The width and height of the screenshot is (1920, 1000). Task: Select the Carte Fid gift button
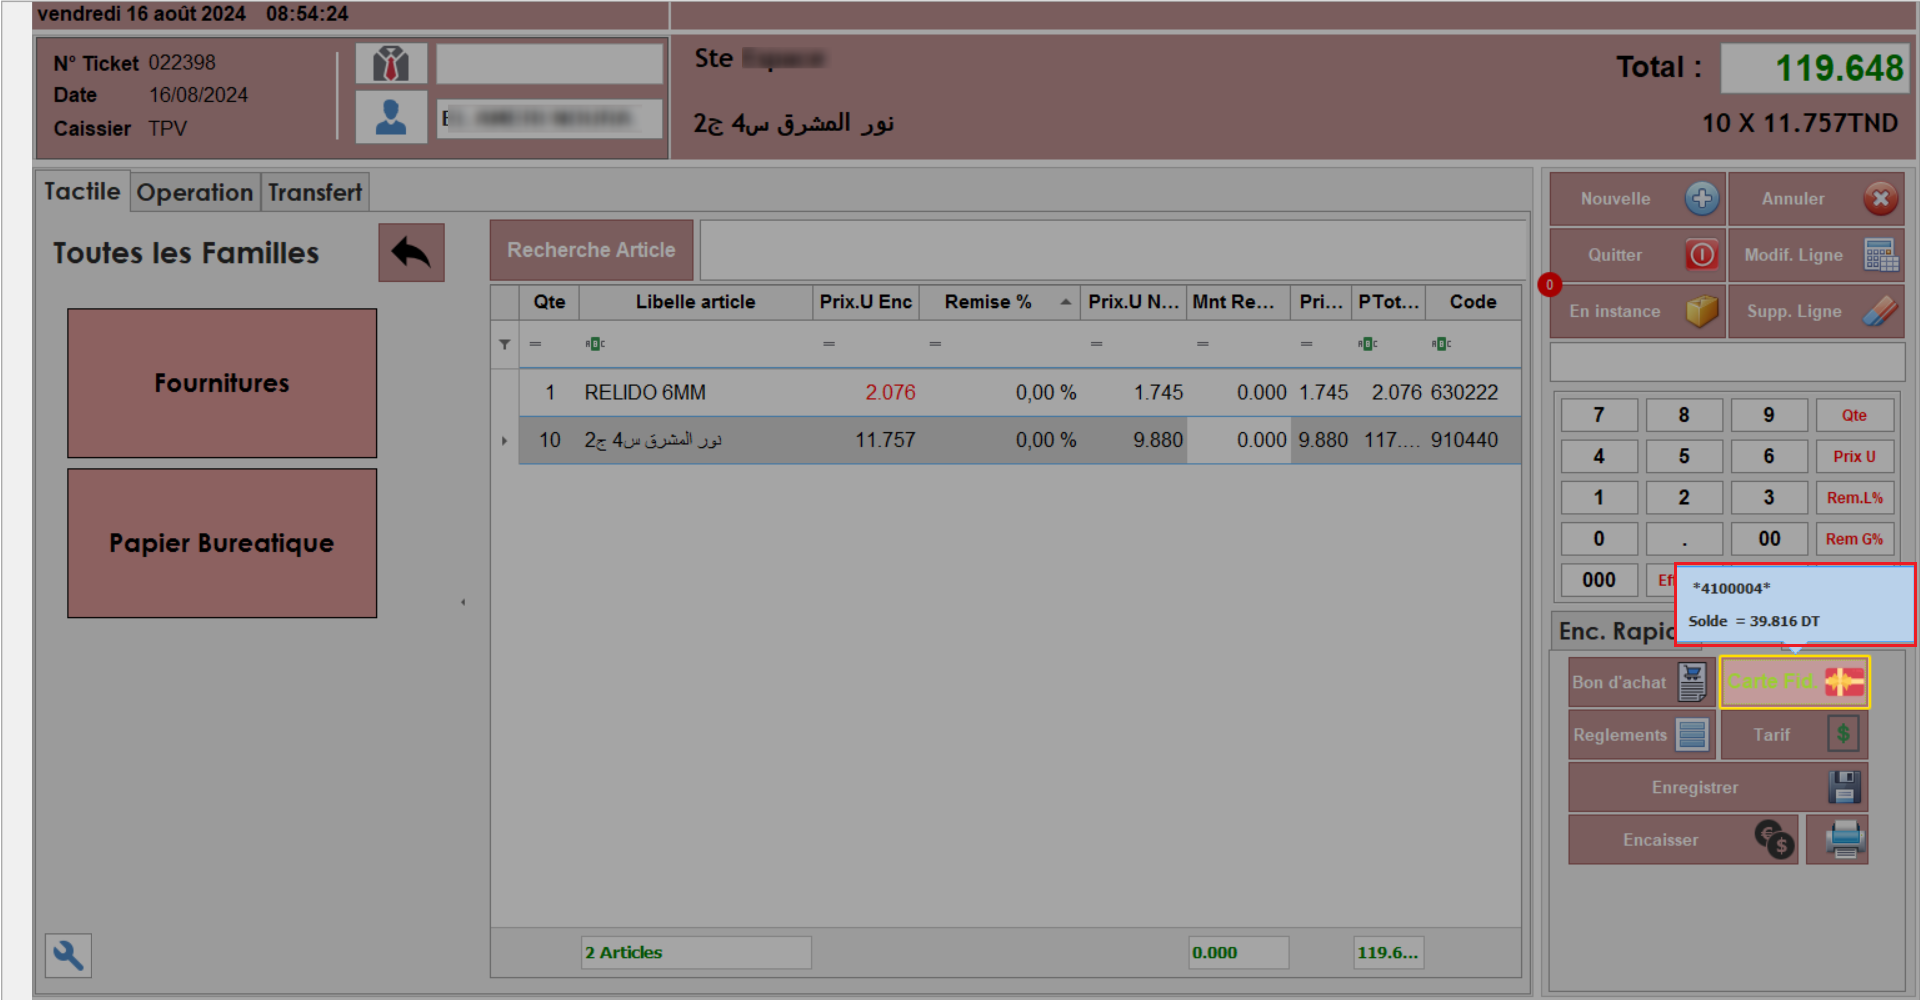[1794, 682]
